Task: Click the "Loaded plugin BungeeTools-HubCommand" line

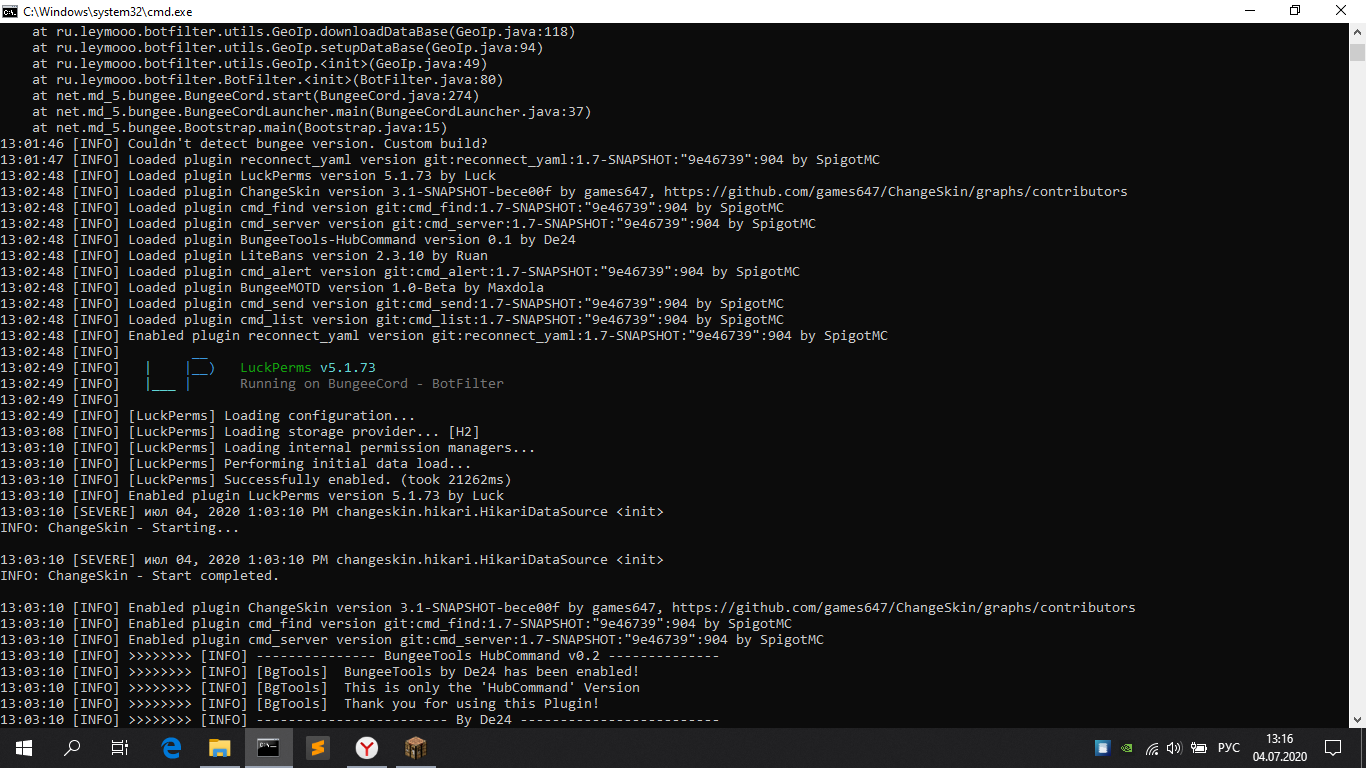Action: point(288,240)
